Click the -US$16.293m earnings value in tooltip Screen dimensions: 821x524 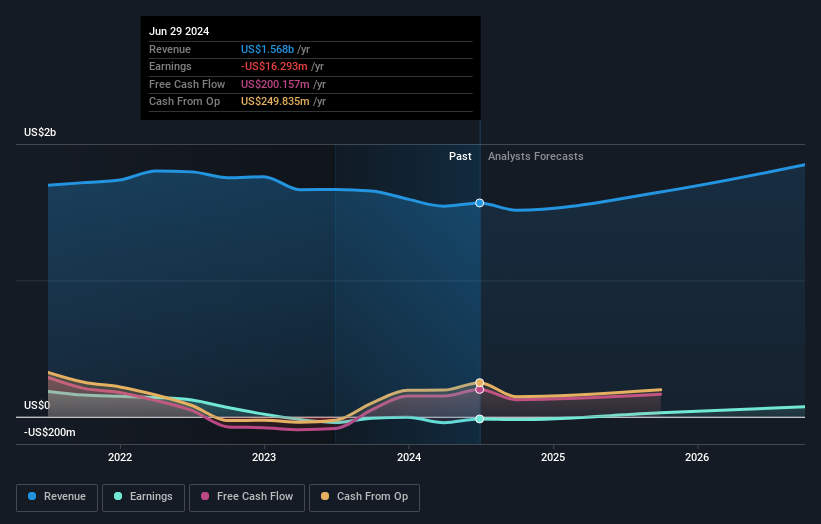click(x=274, y=66)
